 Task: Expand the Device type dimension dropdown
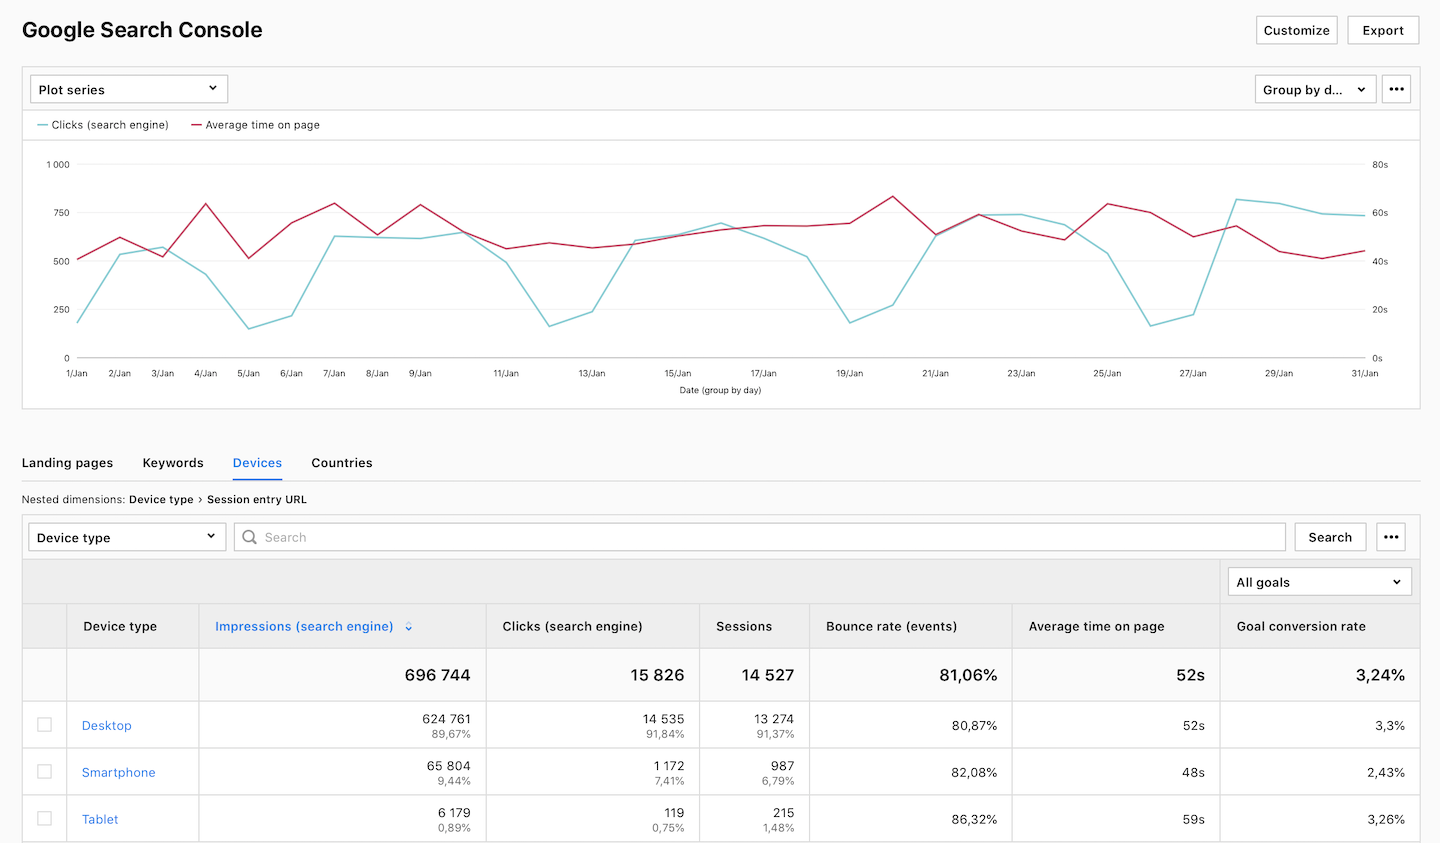pos(127,537)
